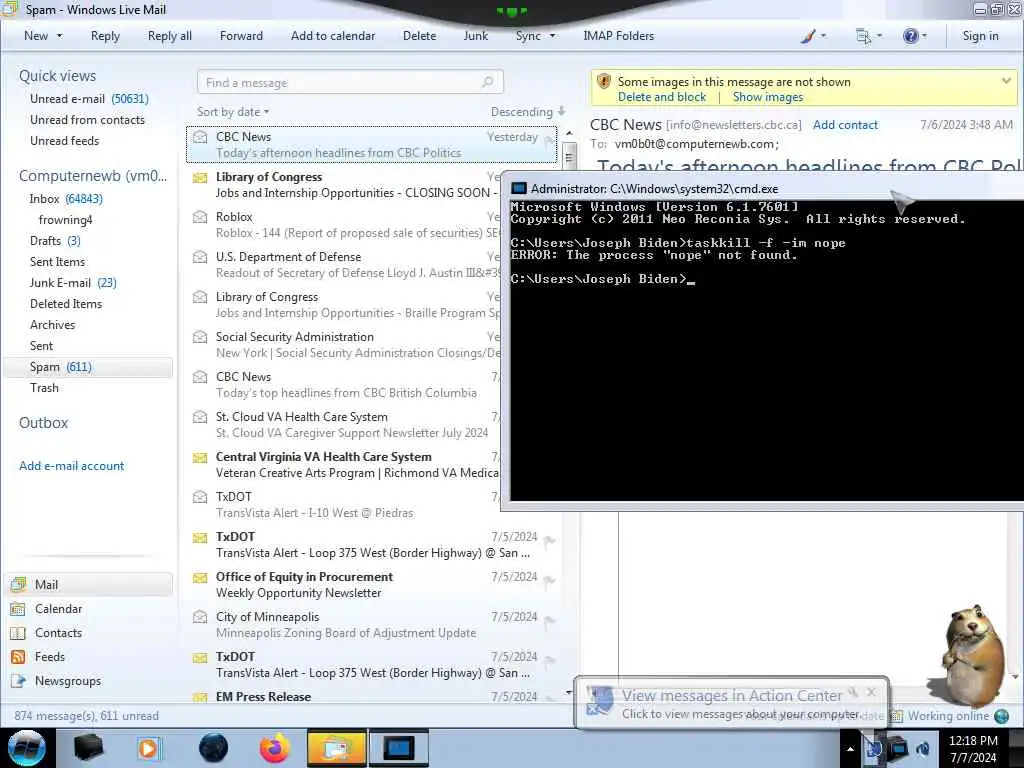Click Reply in toolbar
This screenshot has width=1024, height=768.
105,36
